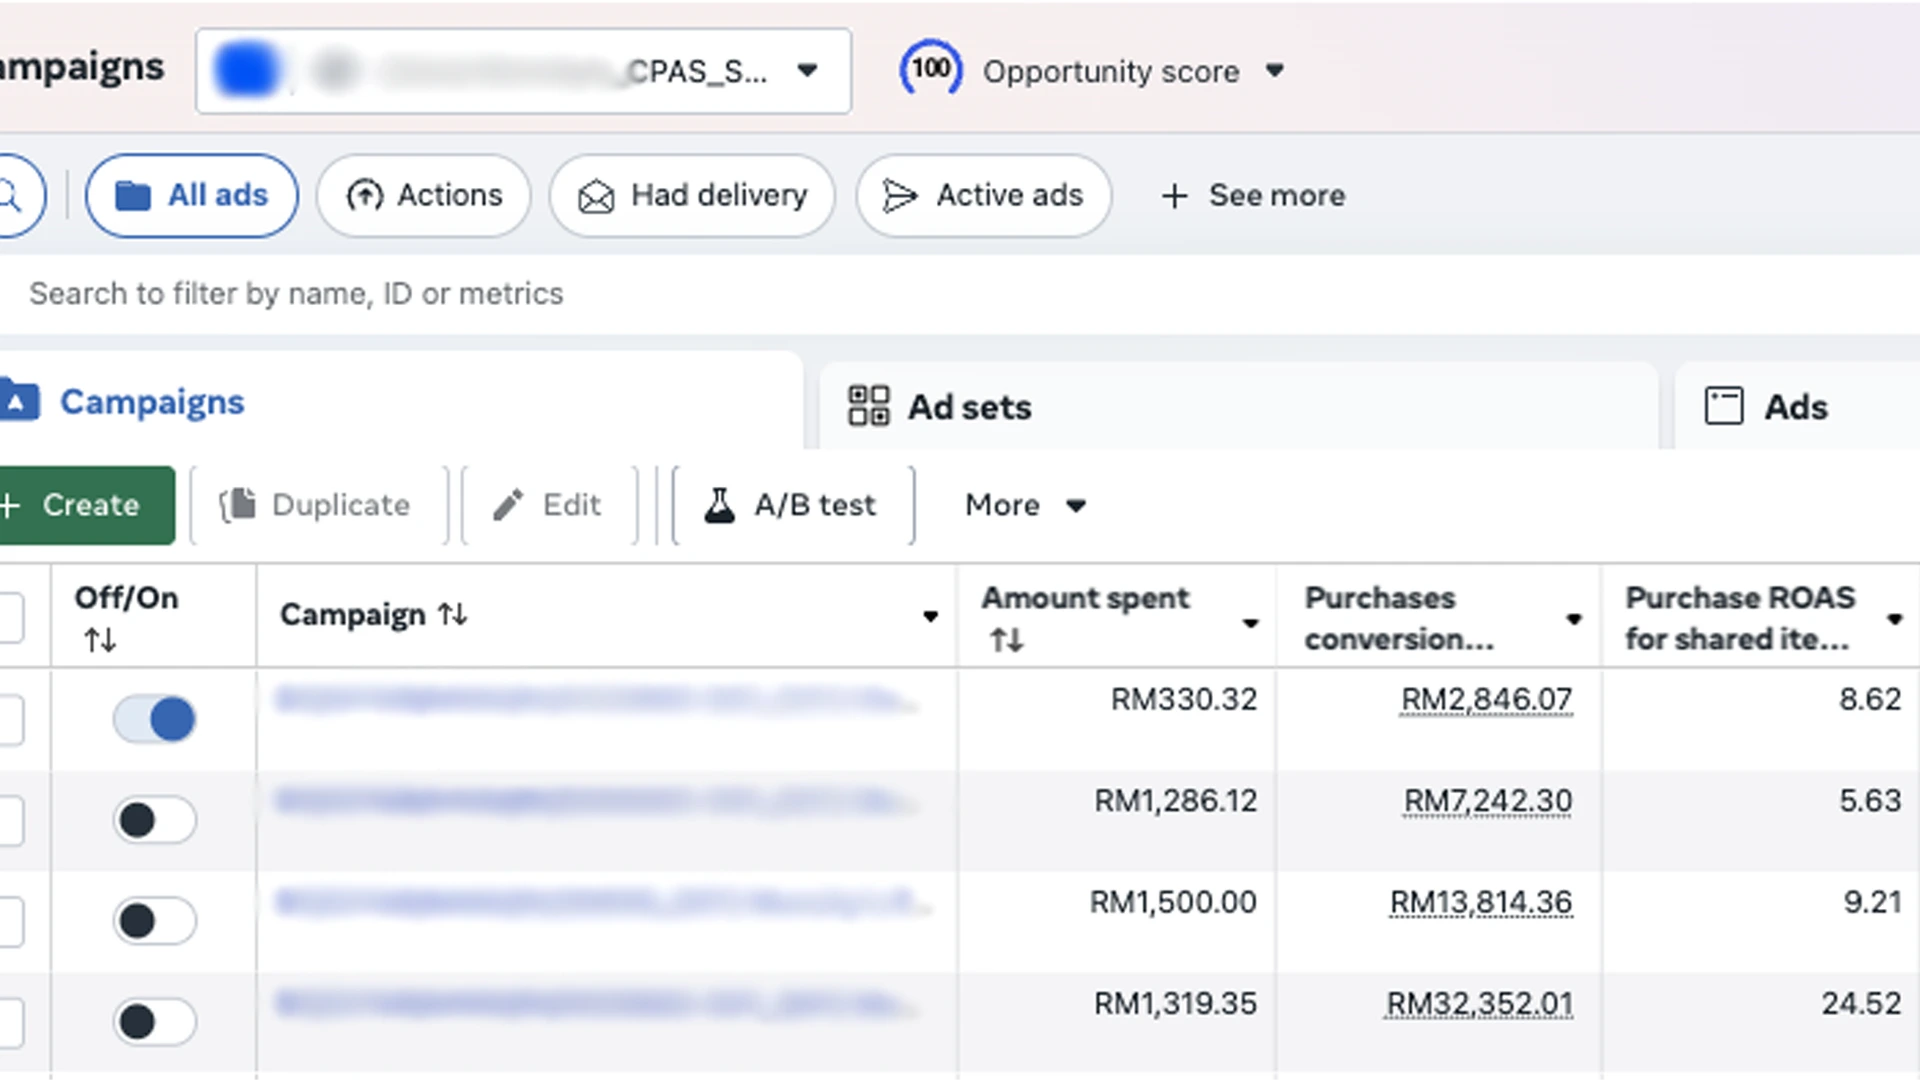Toggle off the RM330.32 campaign
Image resolution: width=1920 pixels, height=1080 pixels.
click(154, 719)
